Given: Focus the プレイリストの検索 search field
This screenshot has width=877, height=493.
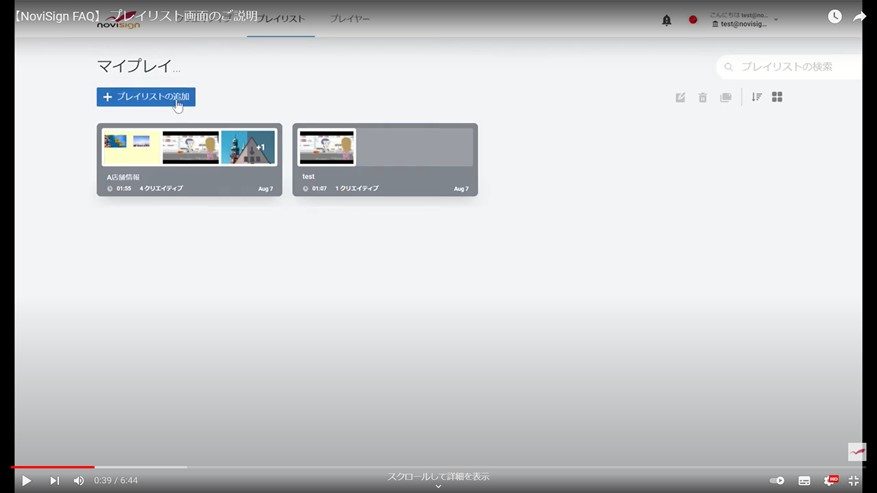Looking at the screenshot, I should (x=789, y=67).
